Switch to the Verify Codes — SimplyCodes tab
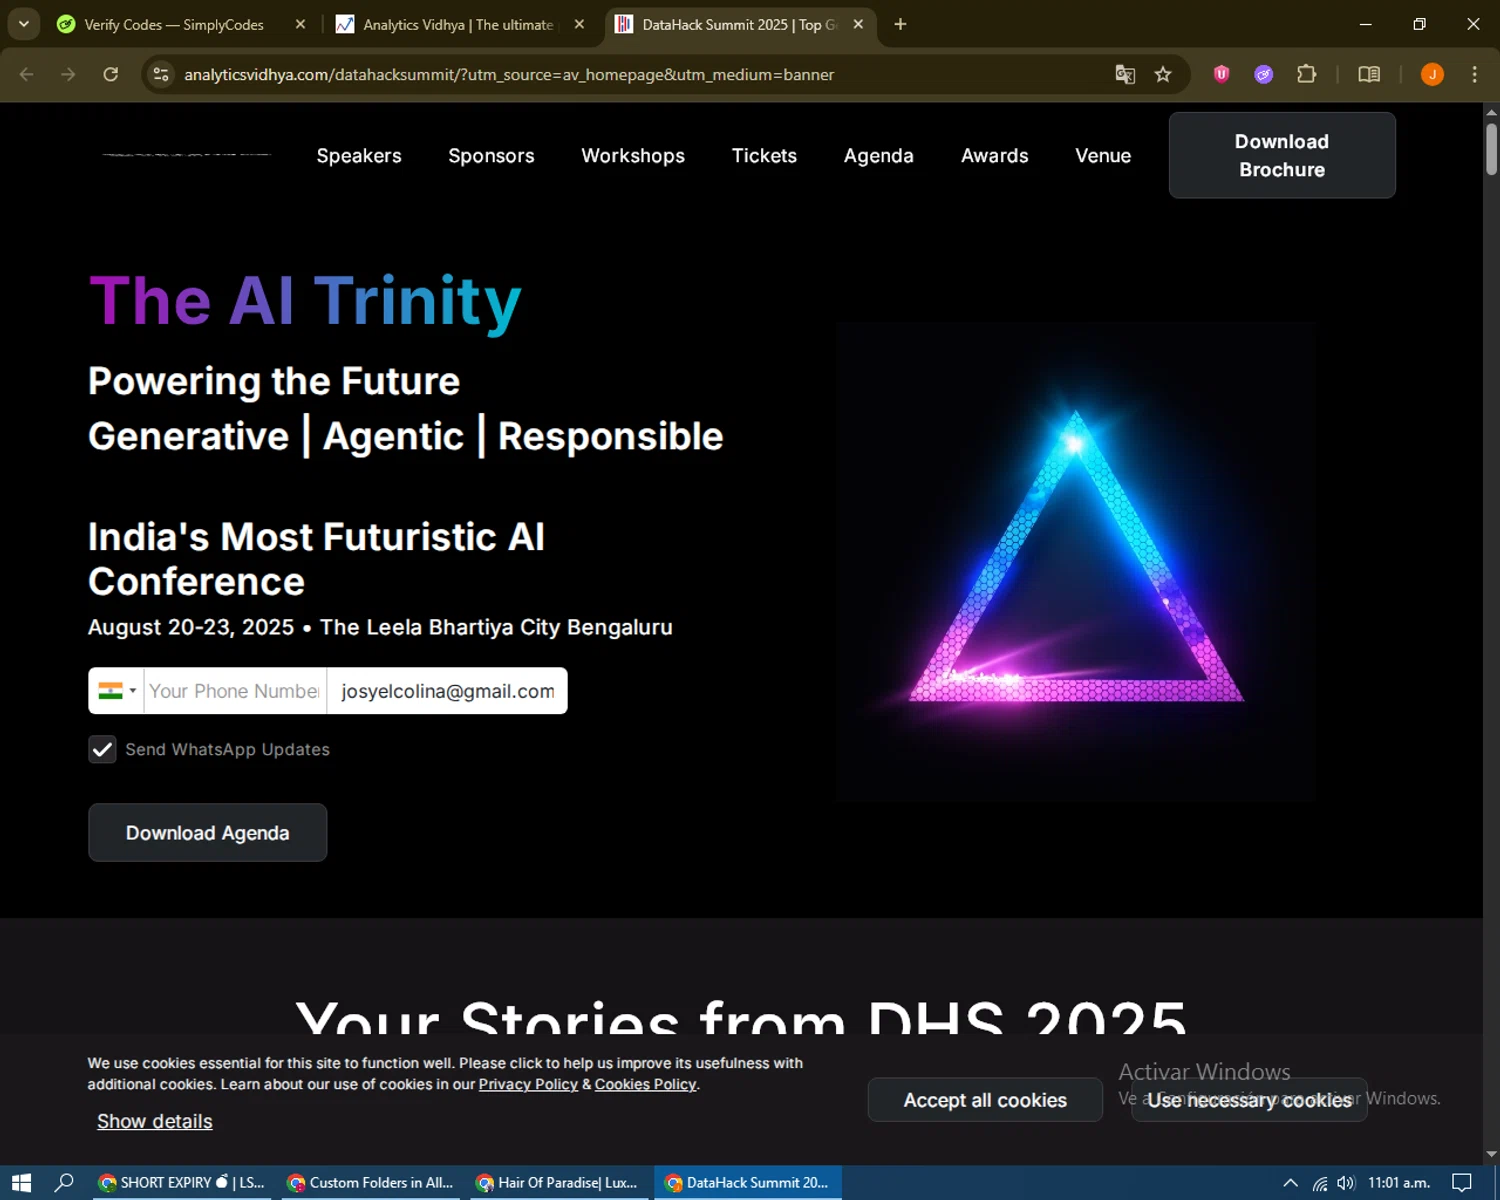Image resolution: width=1500 pixels, height=1200 pixels. click(174, 24)
